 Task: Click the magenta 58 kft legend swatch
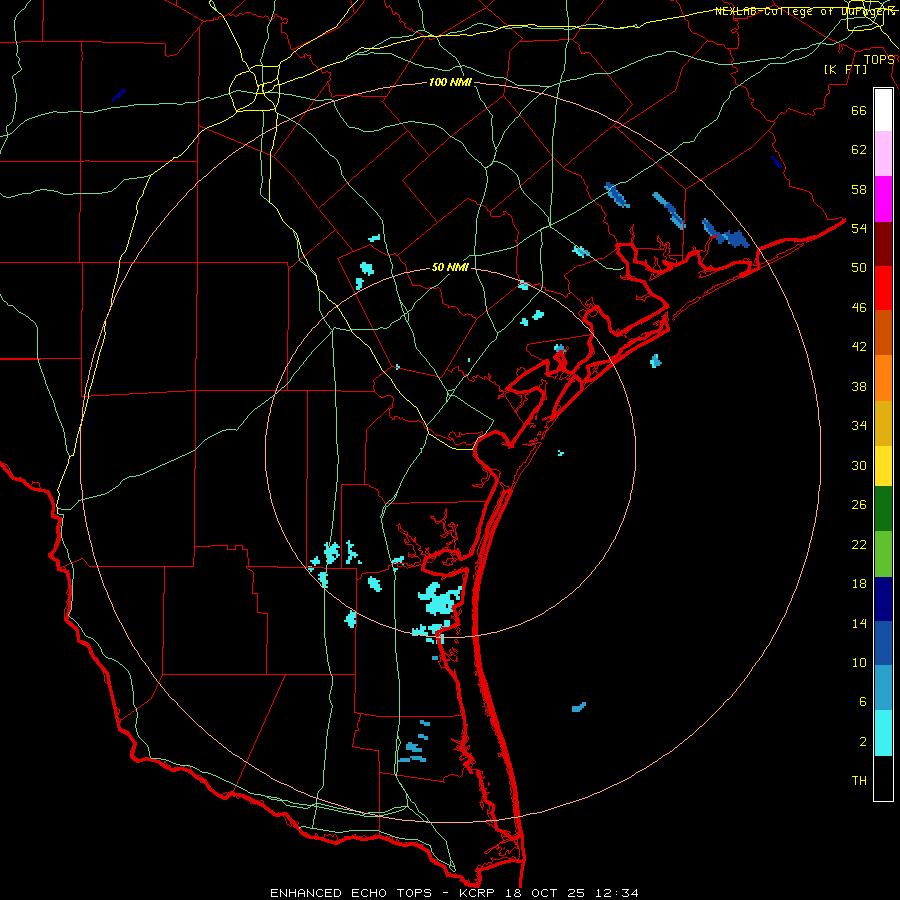pos(883,199)
